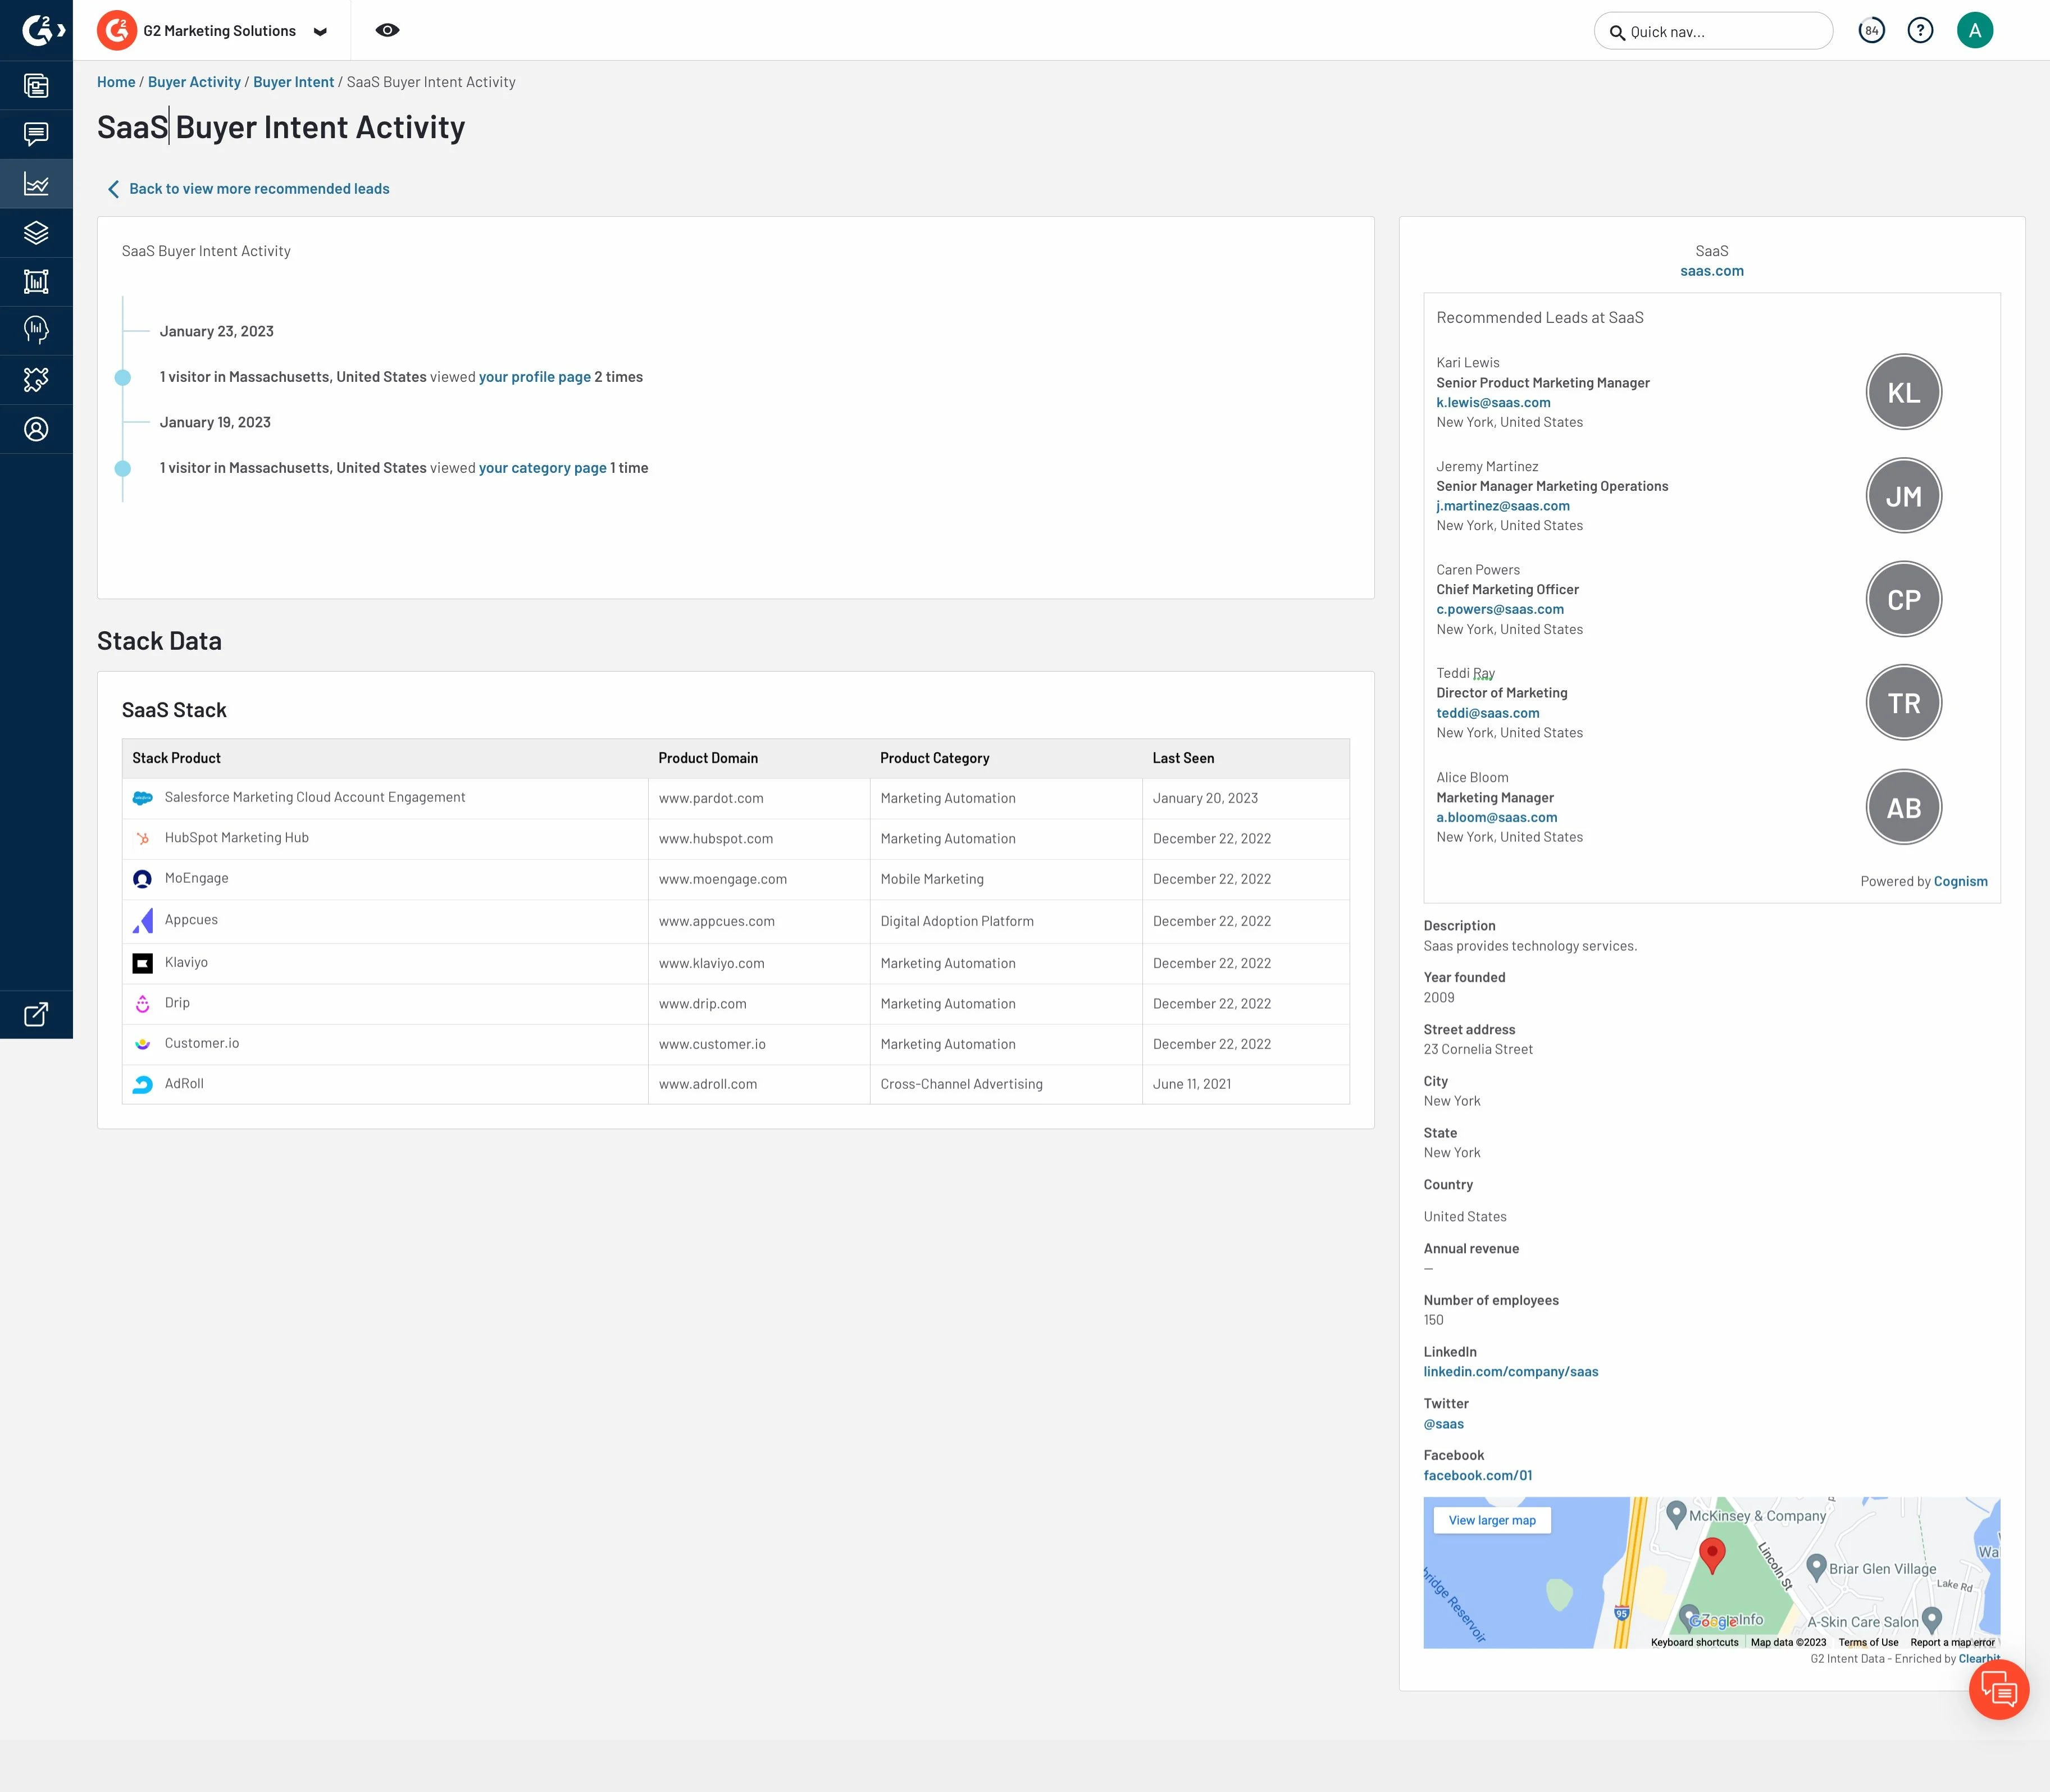Email j.martinez@saas.com
Image resolution: width=2050 pixels, height=1792 pixels.
point(1503,506)
